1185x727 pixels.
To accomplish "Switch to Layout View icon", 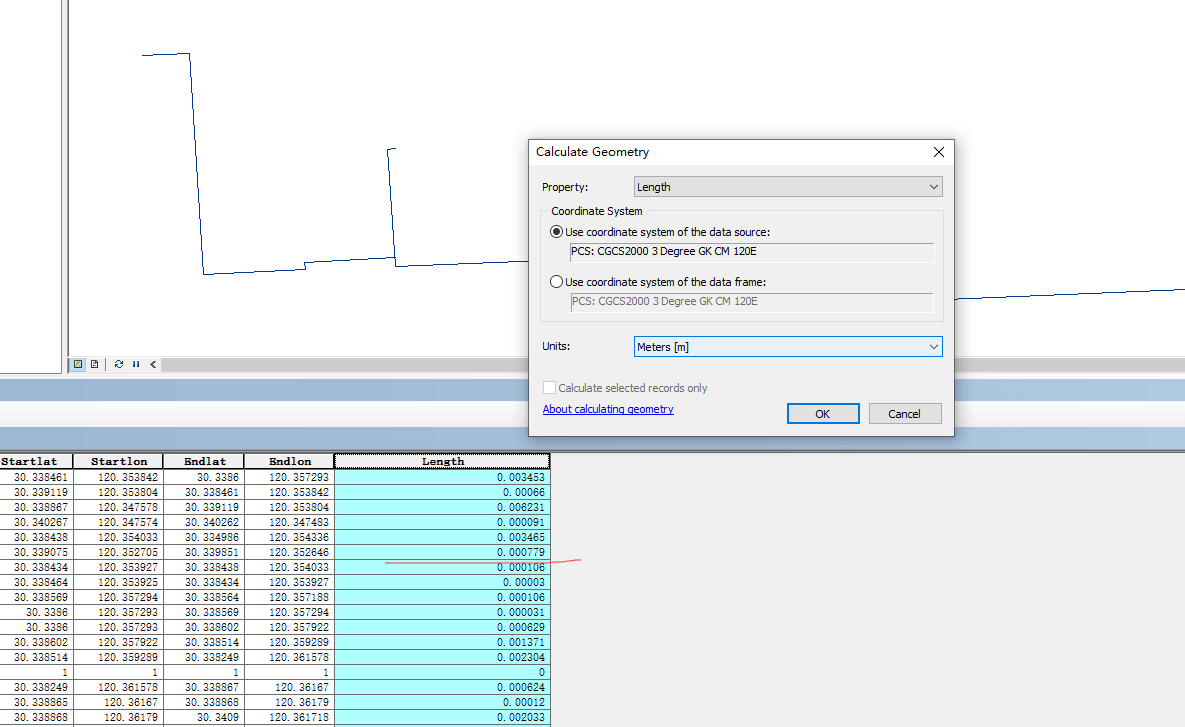I will (94, 365).
